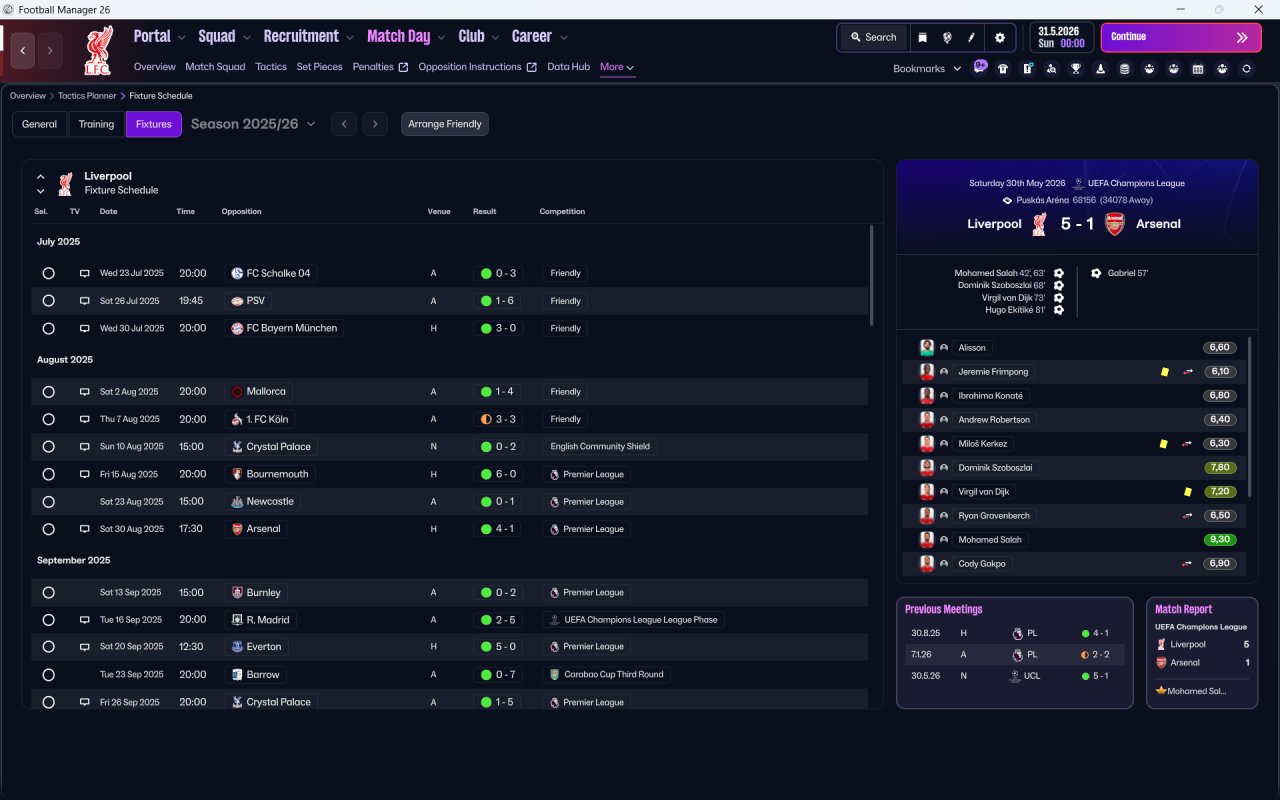
Task: Open the world globe icon in top toolbar
Action: coord(947,37)
